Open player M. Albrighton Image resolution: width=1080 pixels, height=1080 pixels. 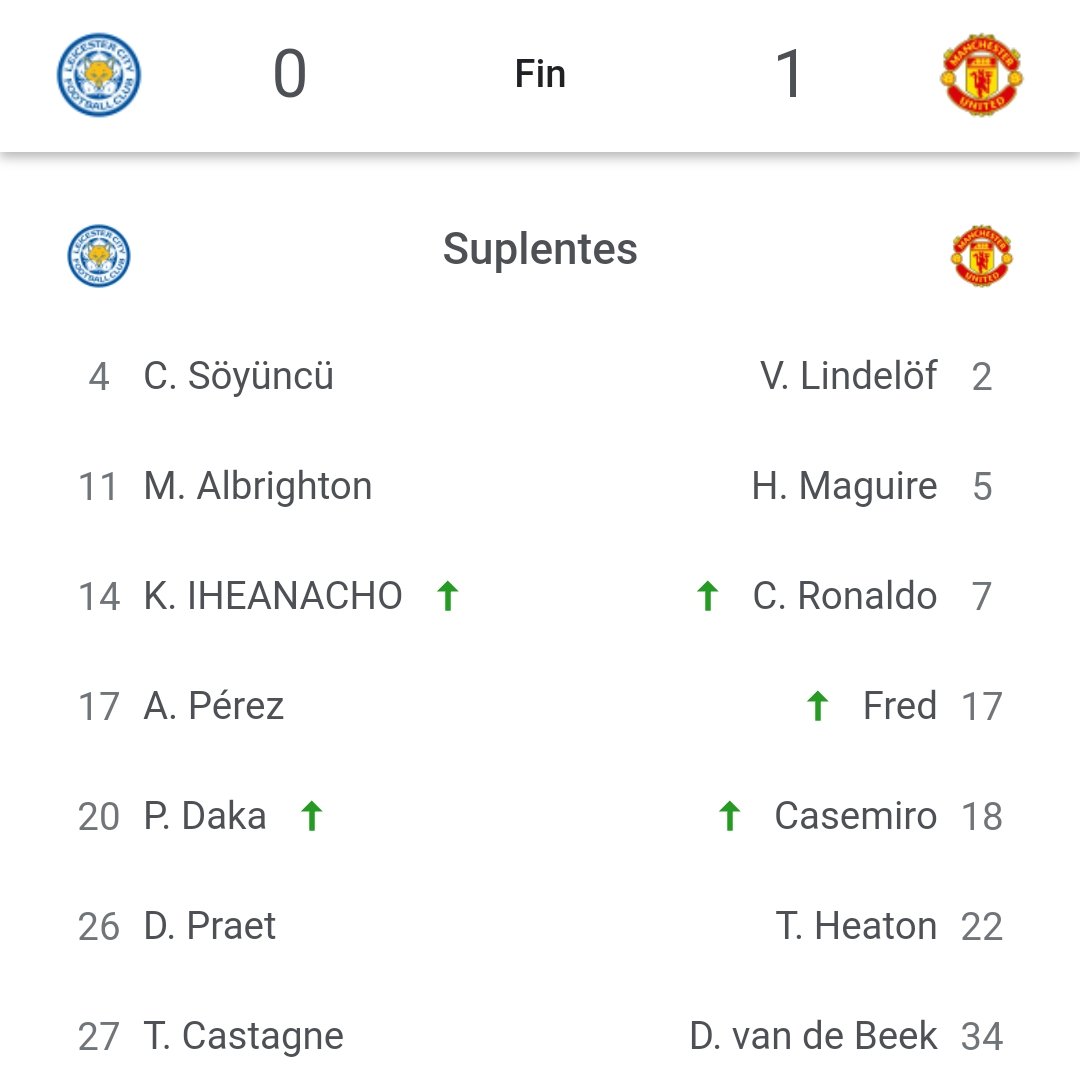[258, 486]
